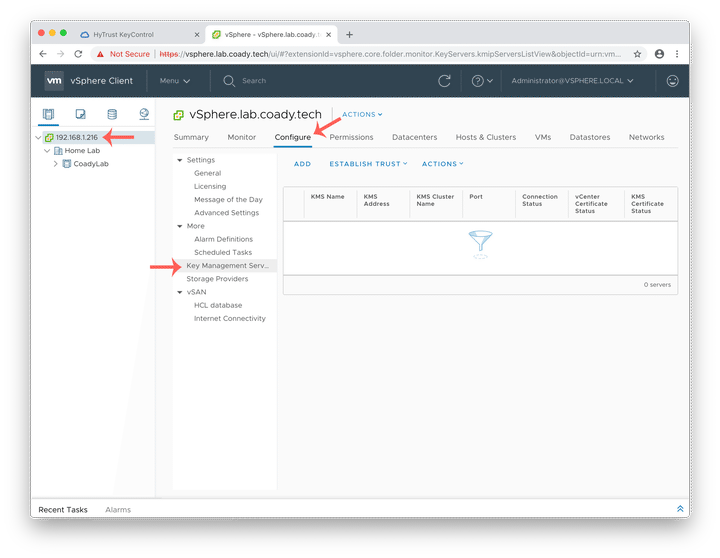720x558 pixels.
Task: Click ADD to add a KMS
Action: click(302, 163)
